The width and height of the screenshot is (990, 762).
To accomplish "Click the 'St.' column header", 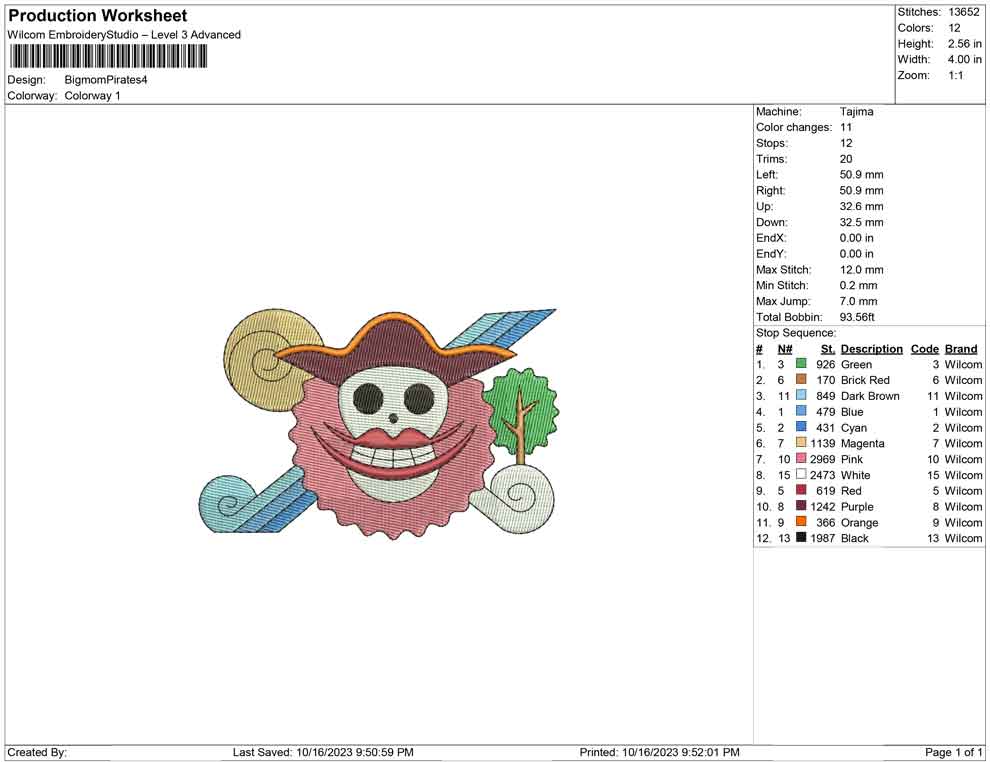I will 828,349.
